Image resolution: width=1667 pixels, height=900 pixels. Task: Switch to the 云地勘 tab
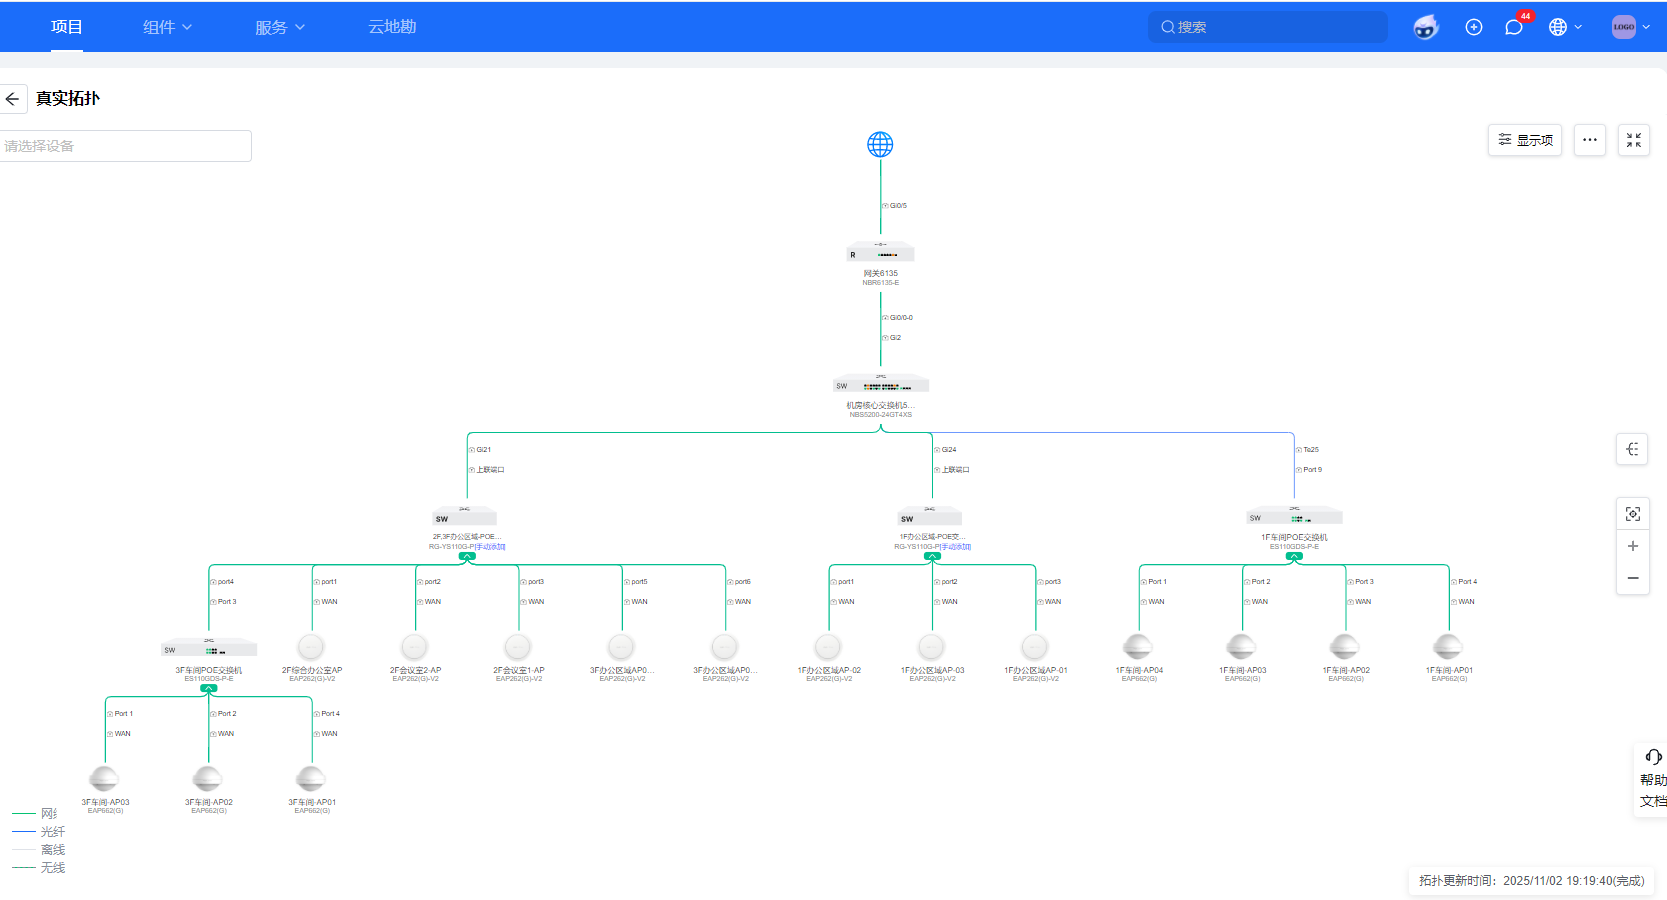coord(392,28)
